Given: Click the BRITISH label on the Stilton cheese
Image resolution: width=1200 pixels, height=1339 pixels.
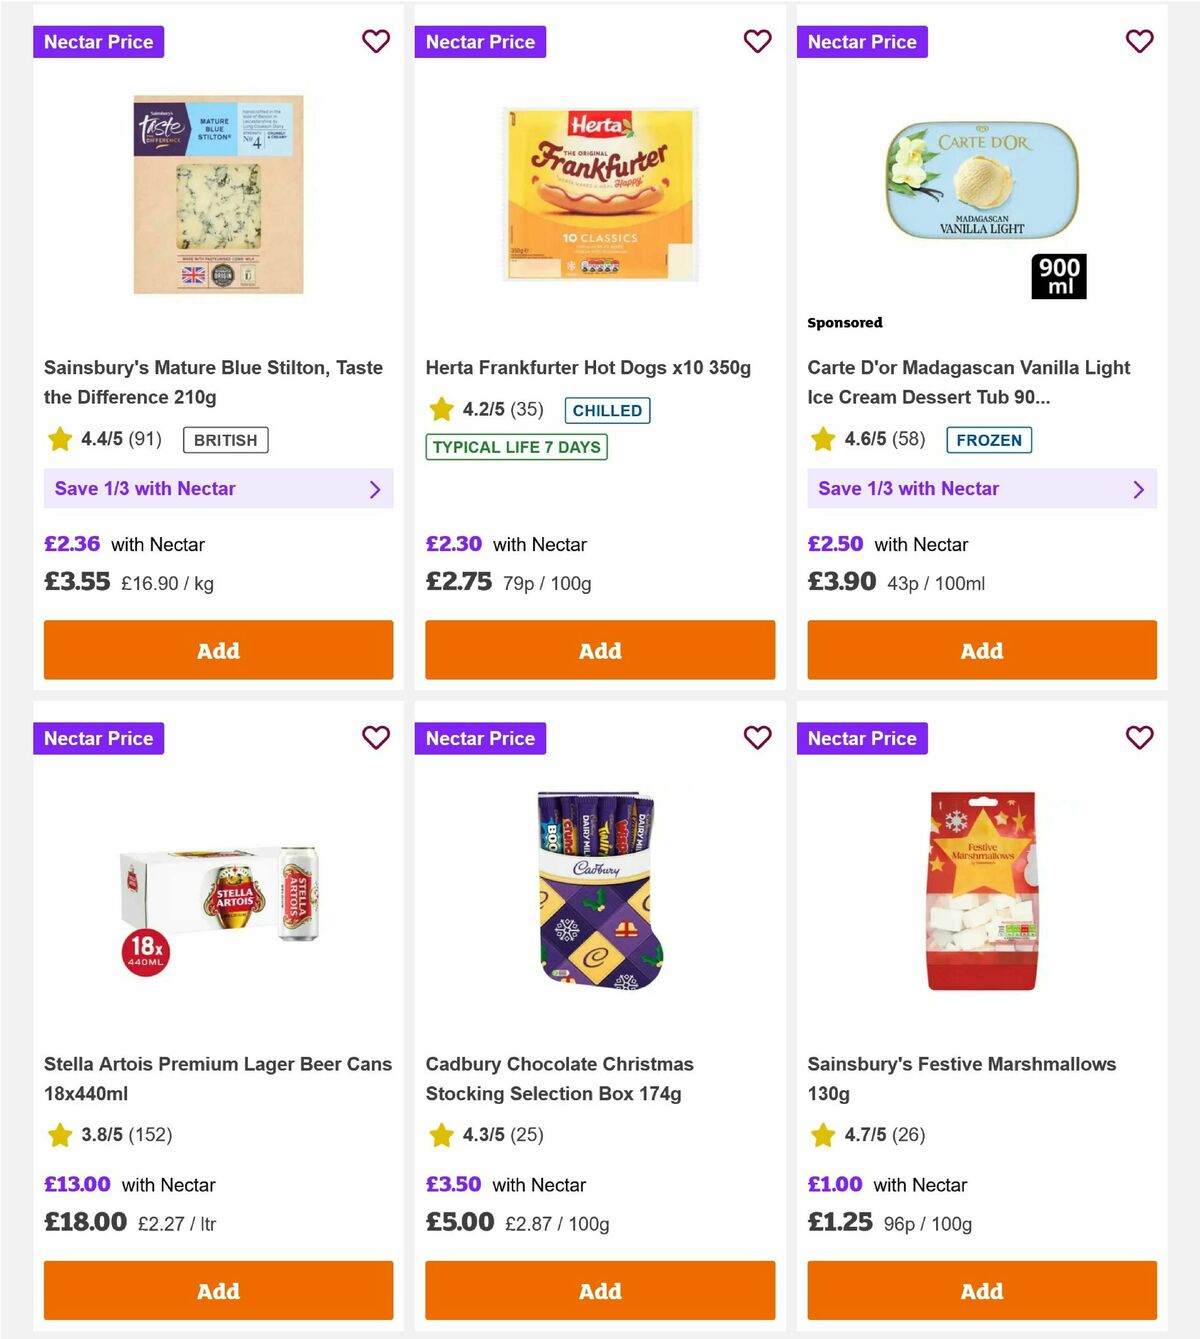Looking at the screenshot, I should point(225,440).
